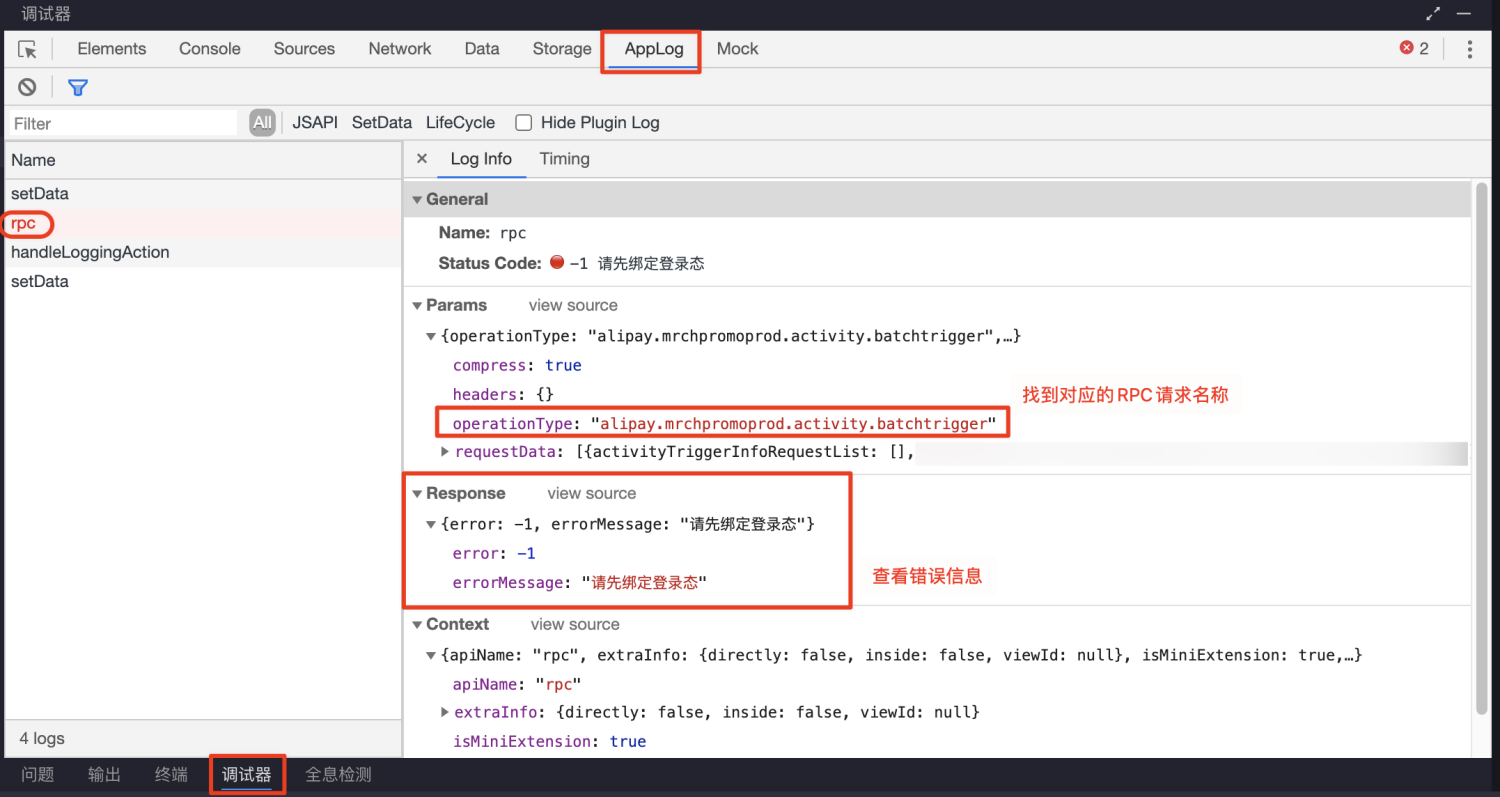Enable the Hide Plugin Log checkbox

point(523,122)
